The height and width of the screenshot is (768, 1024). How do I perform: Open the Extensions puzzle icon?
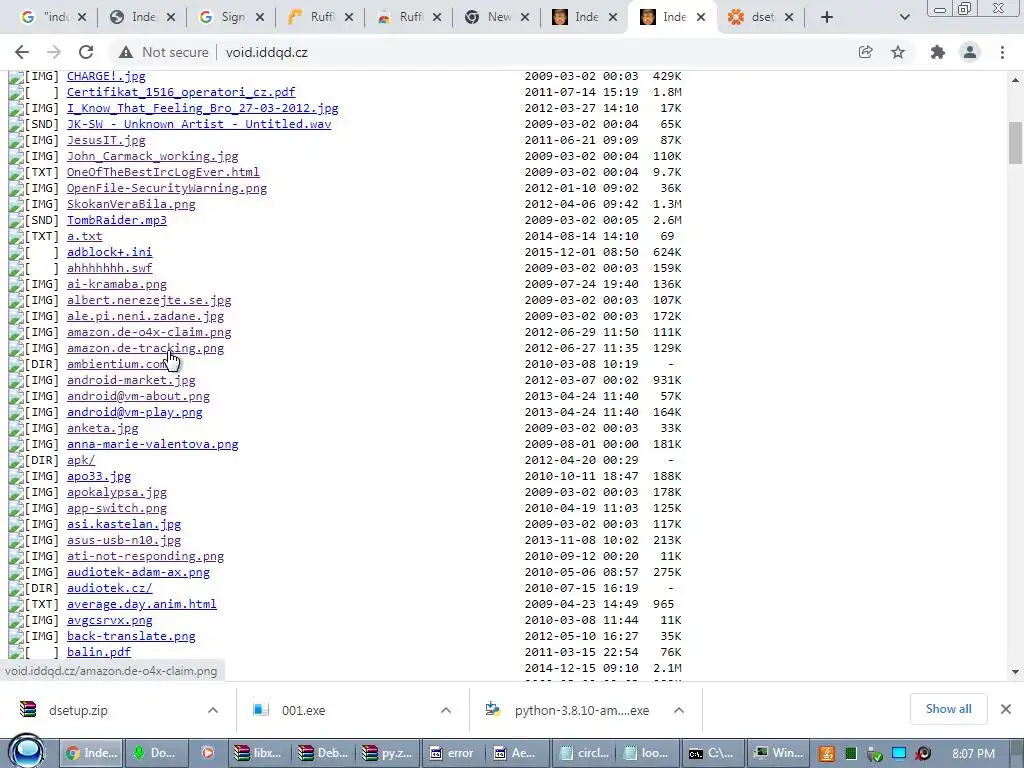[x=938, y=52]
